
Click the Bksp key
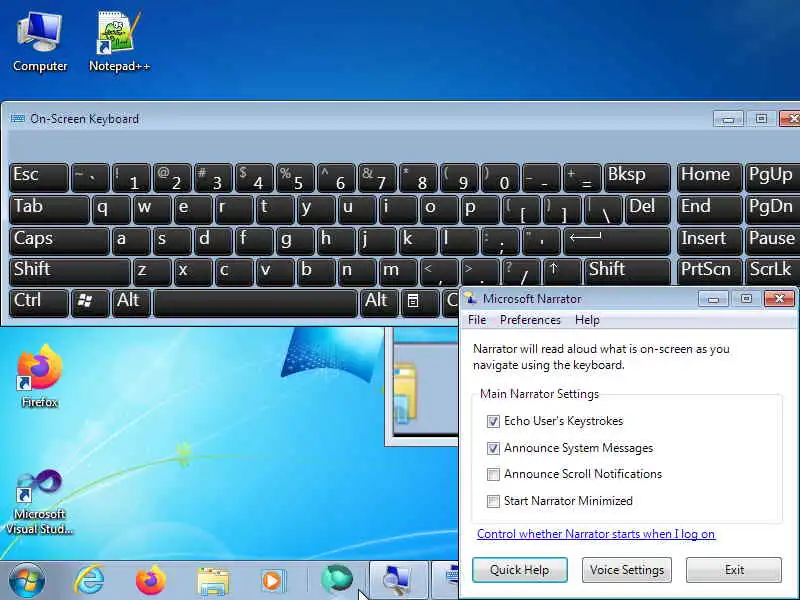[x=637, y=178]
